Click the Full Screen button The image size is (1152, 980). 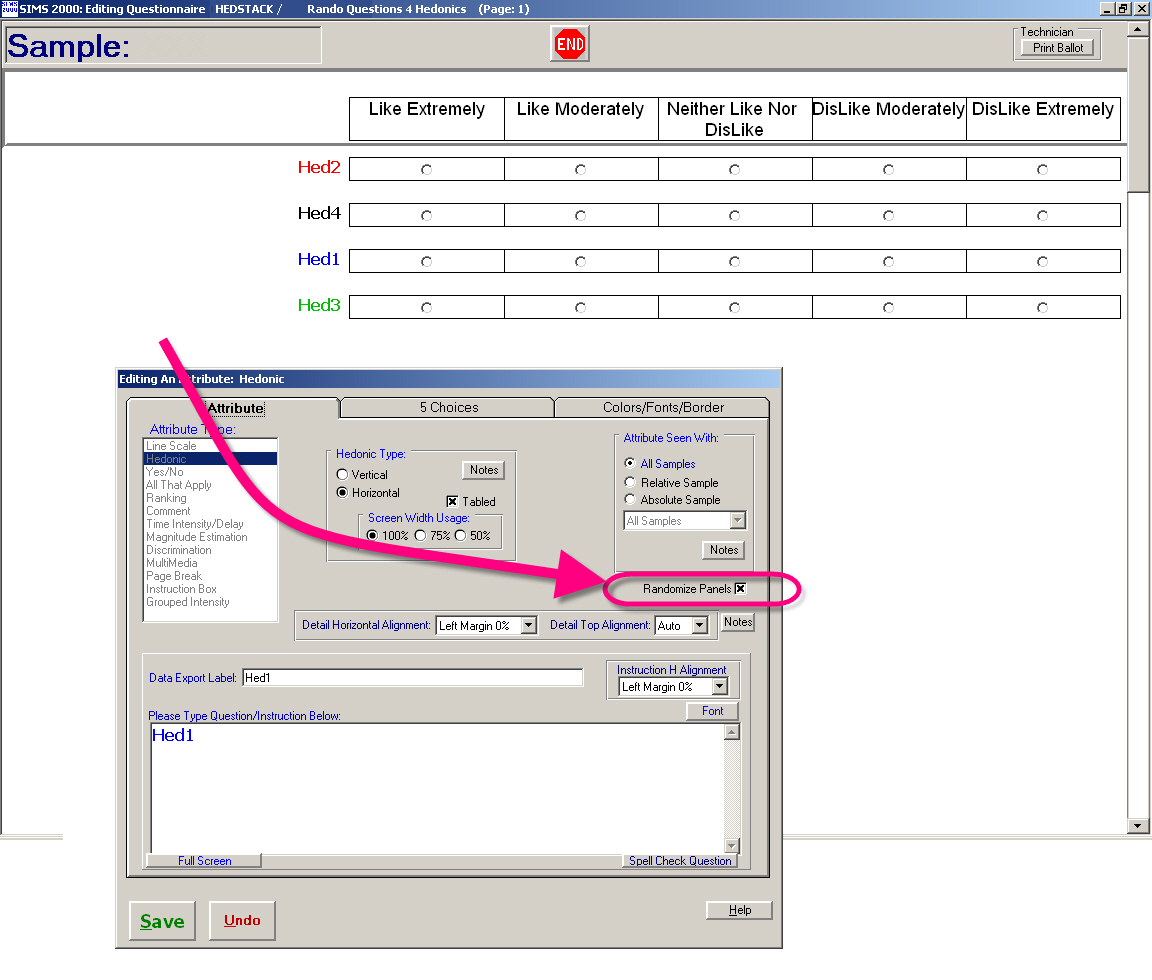(204, 860)
